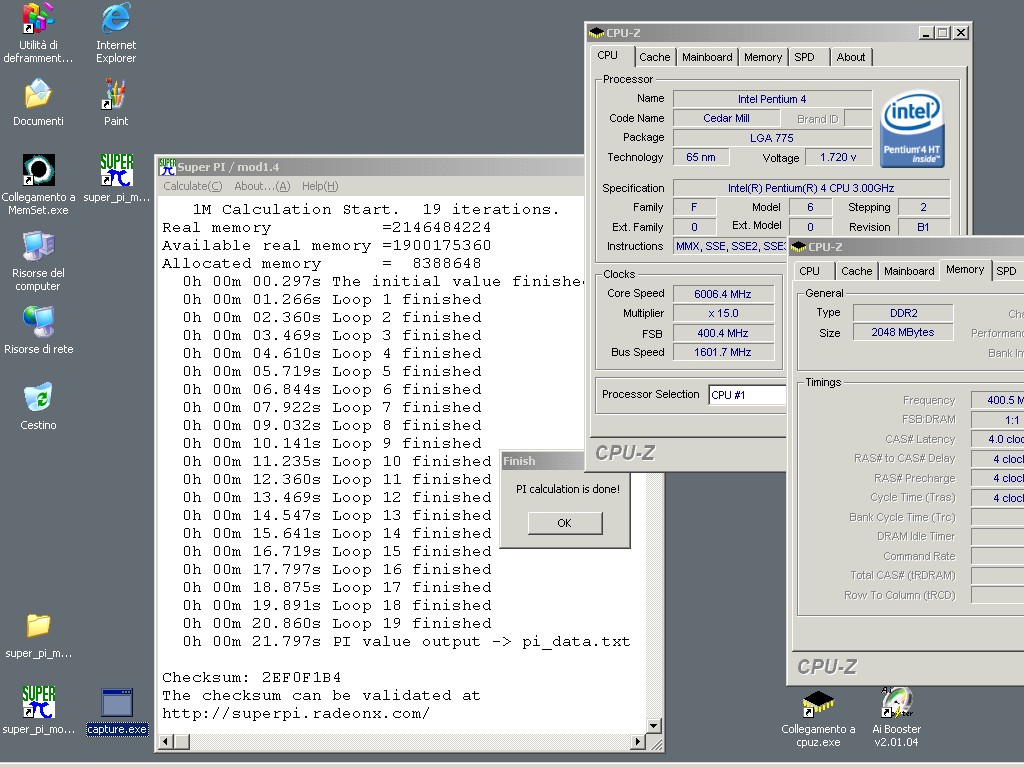The image size is (1024, 768).
Task: Switch to the About tab in CPU-Z
Action: 851,57
